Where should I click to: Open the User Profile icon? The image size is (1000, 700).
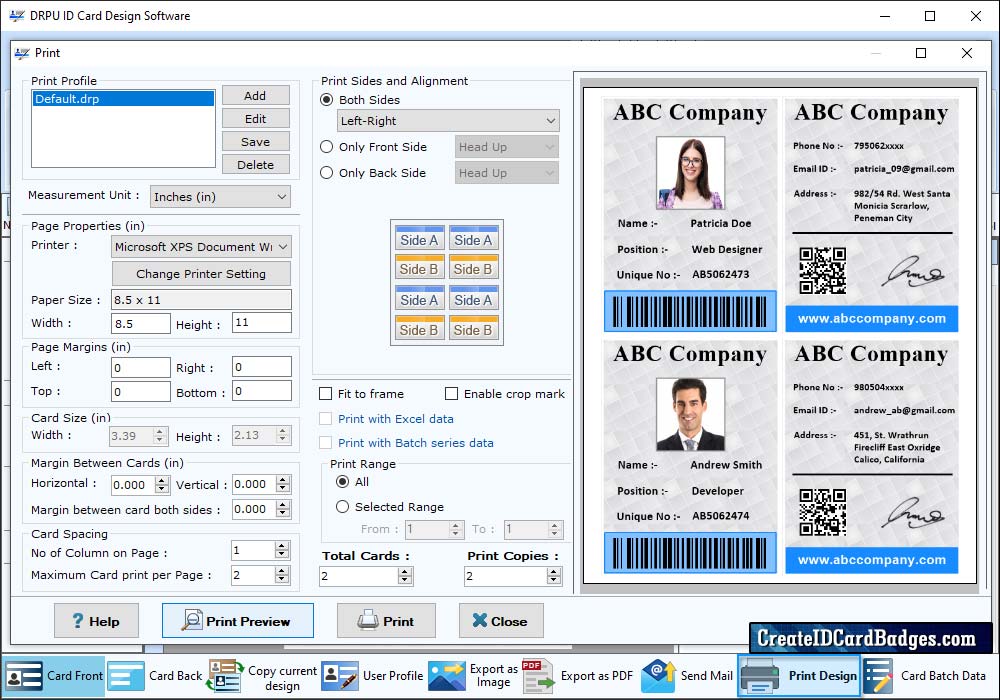[x=339, y=676]
